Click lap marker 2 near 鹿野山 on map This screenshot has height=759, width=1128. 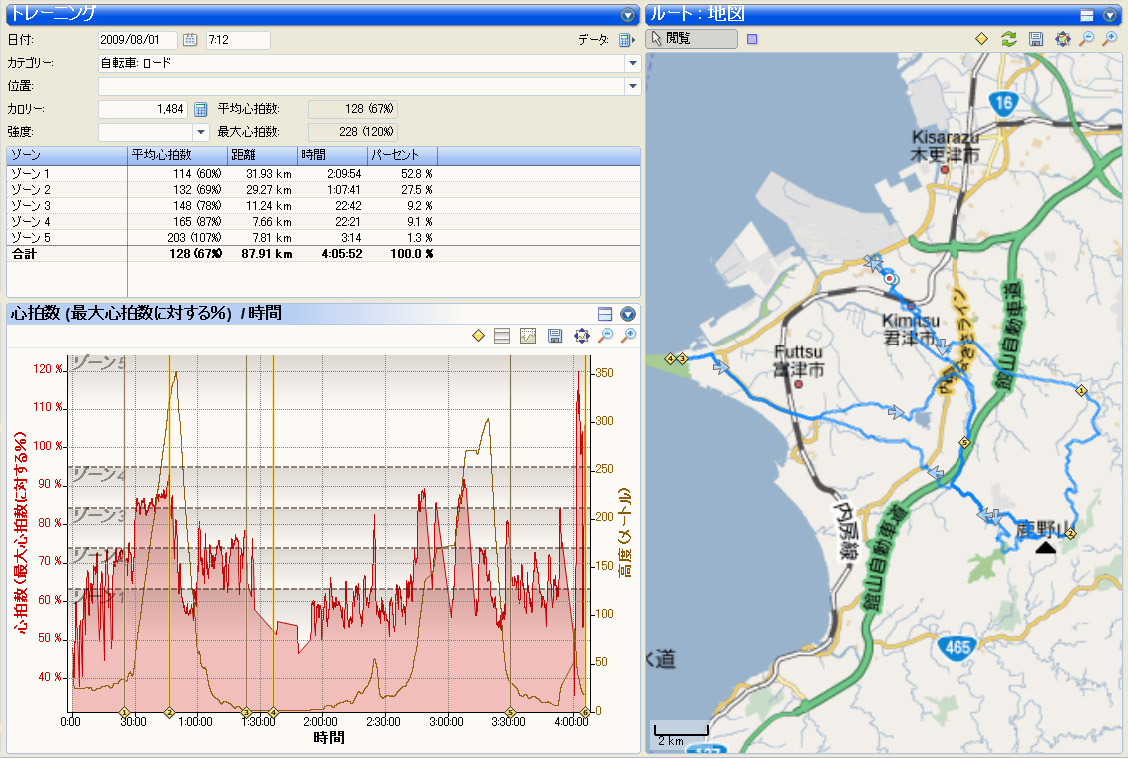pos(1070,533)
